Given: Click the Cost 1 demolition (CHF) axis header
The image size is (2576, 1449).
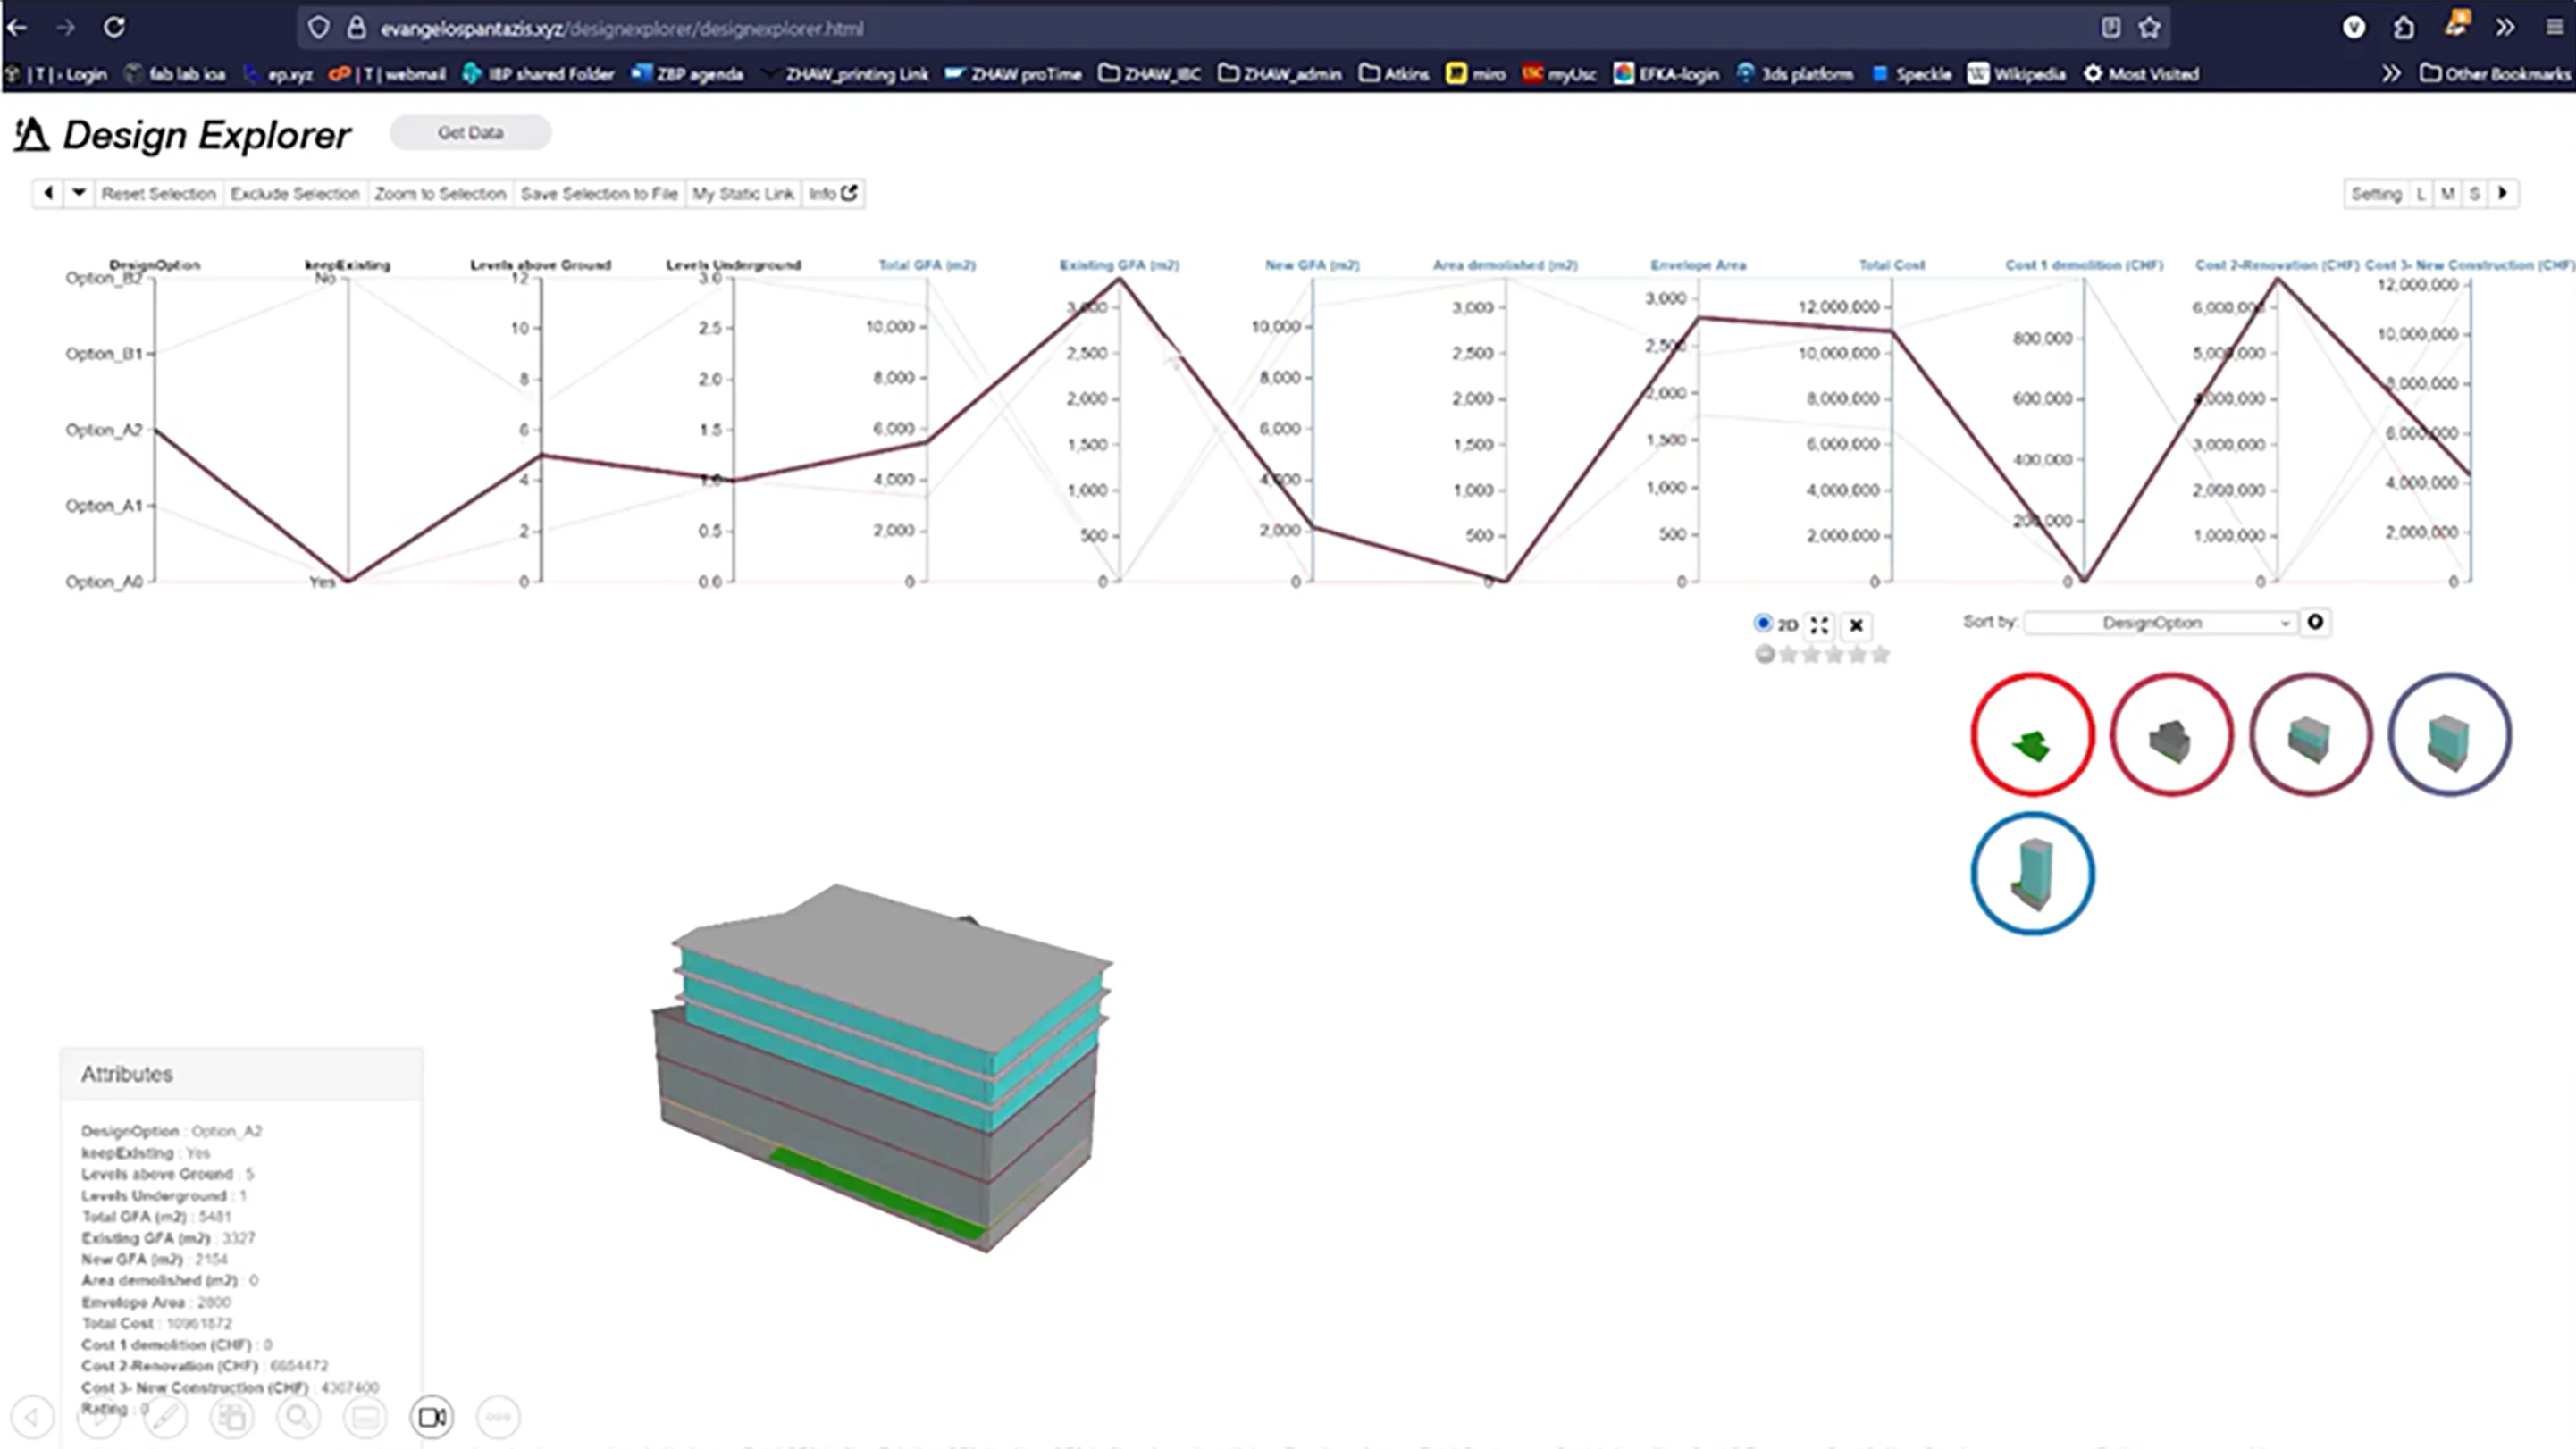Looking at the screenshot, I should (x=2084, y=265).
